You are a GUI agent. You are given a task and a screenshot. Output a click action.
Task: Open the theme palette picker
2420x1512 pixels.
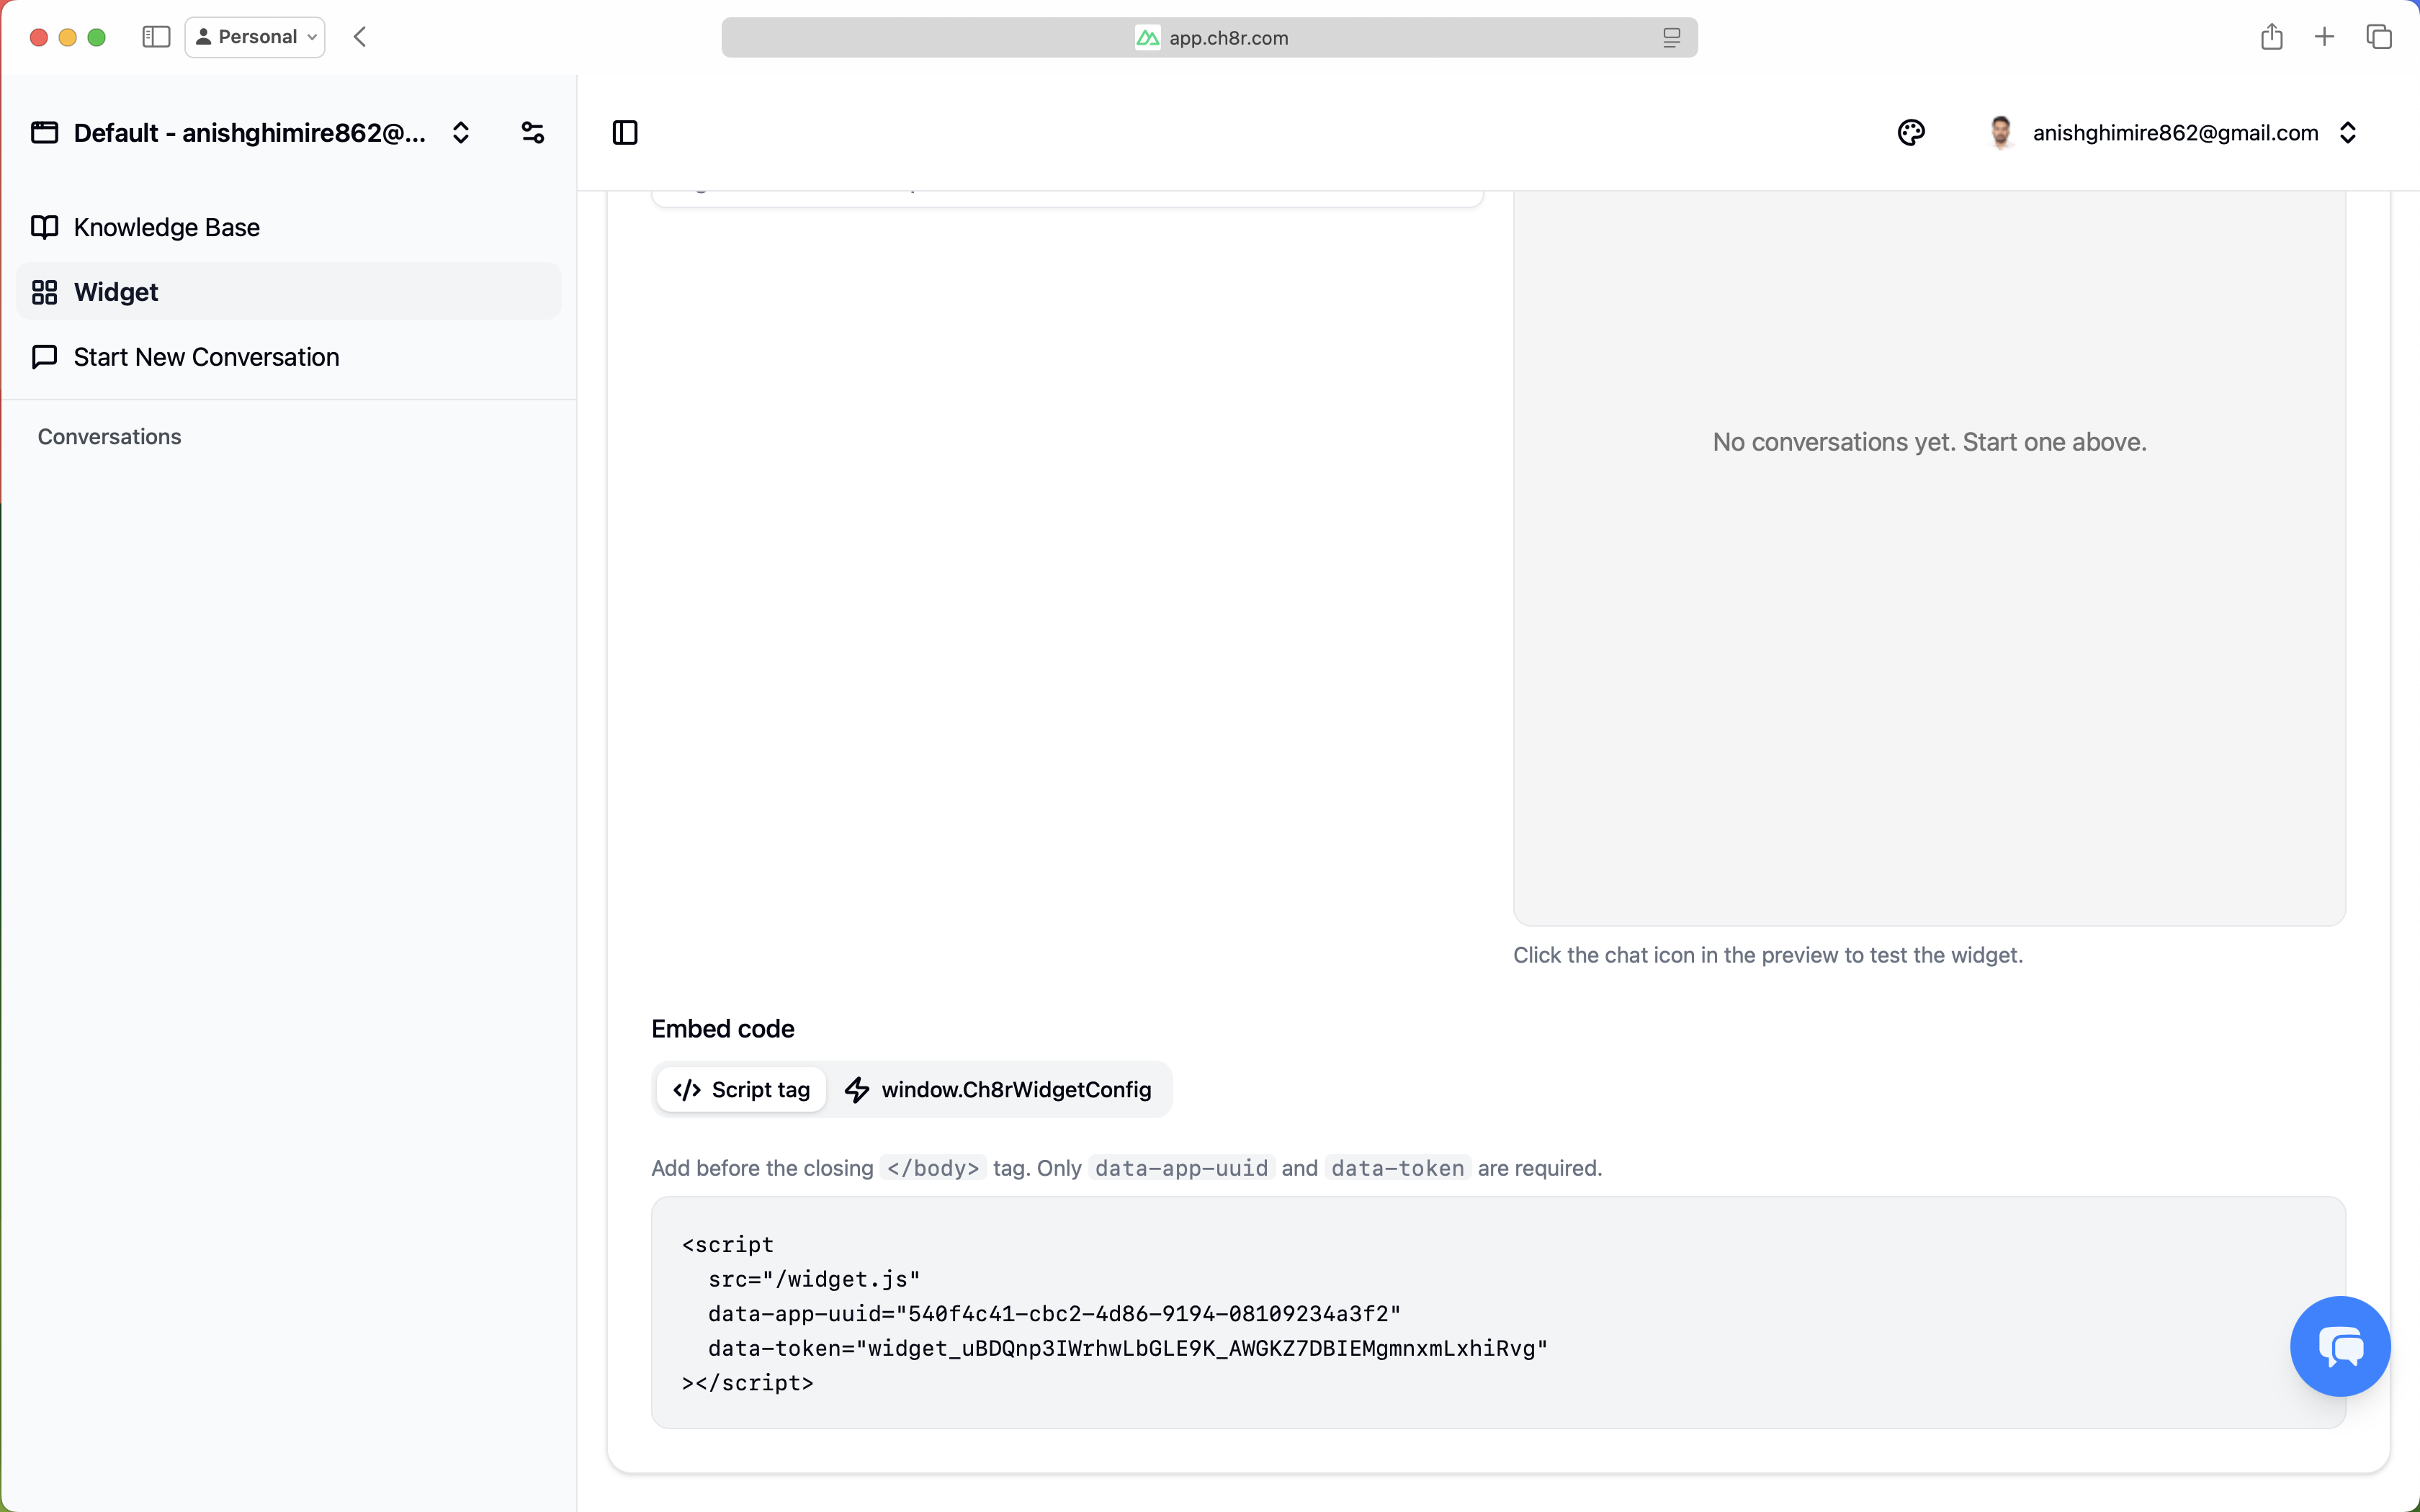coord(1911,132)
